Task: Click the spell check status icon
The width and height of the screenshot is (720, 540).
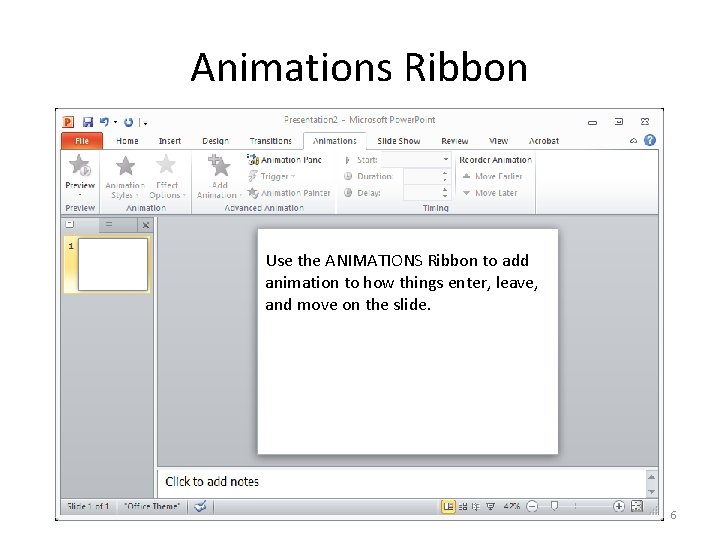Action: pos(200,506)
